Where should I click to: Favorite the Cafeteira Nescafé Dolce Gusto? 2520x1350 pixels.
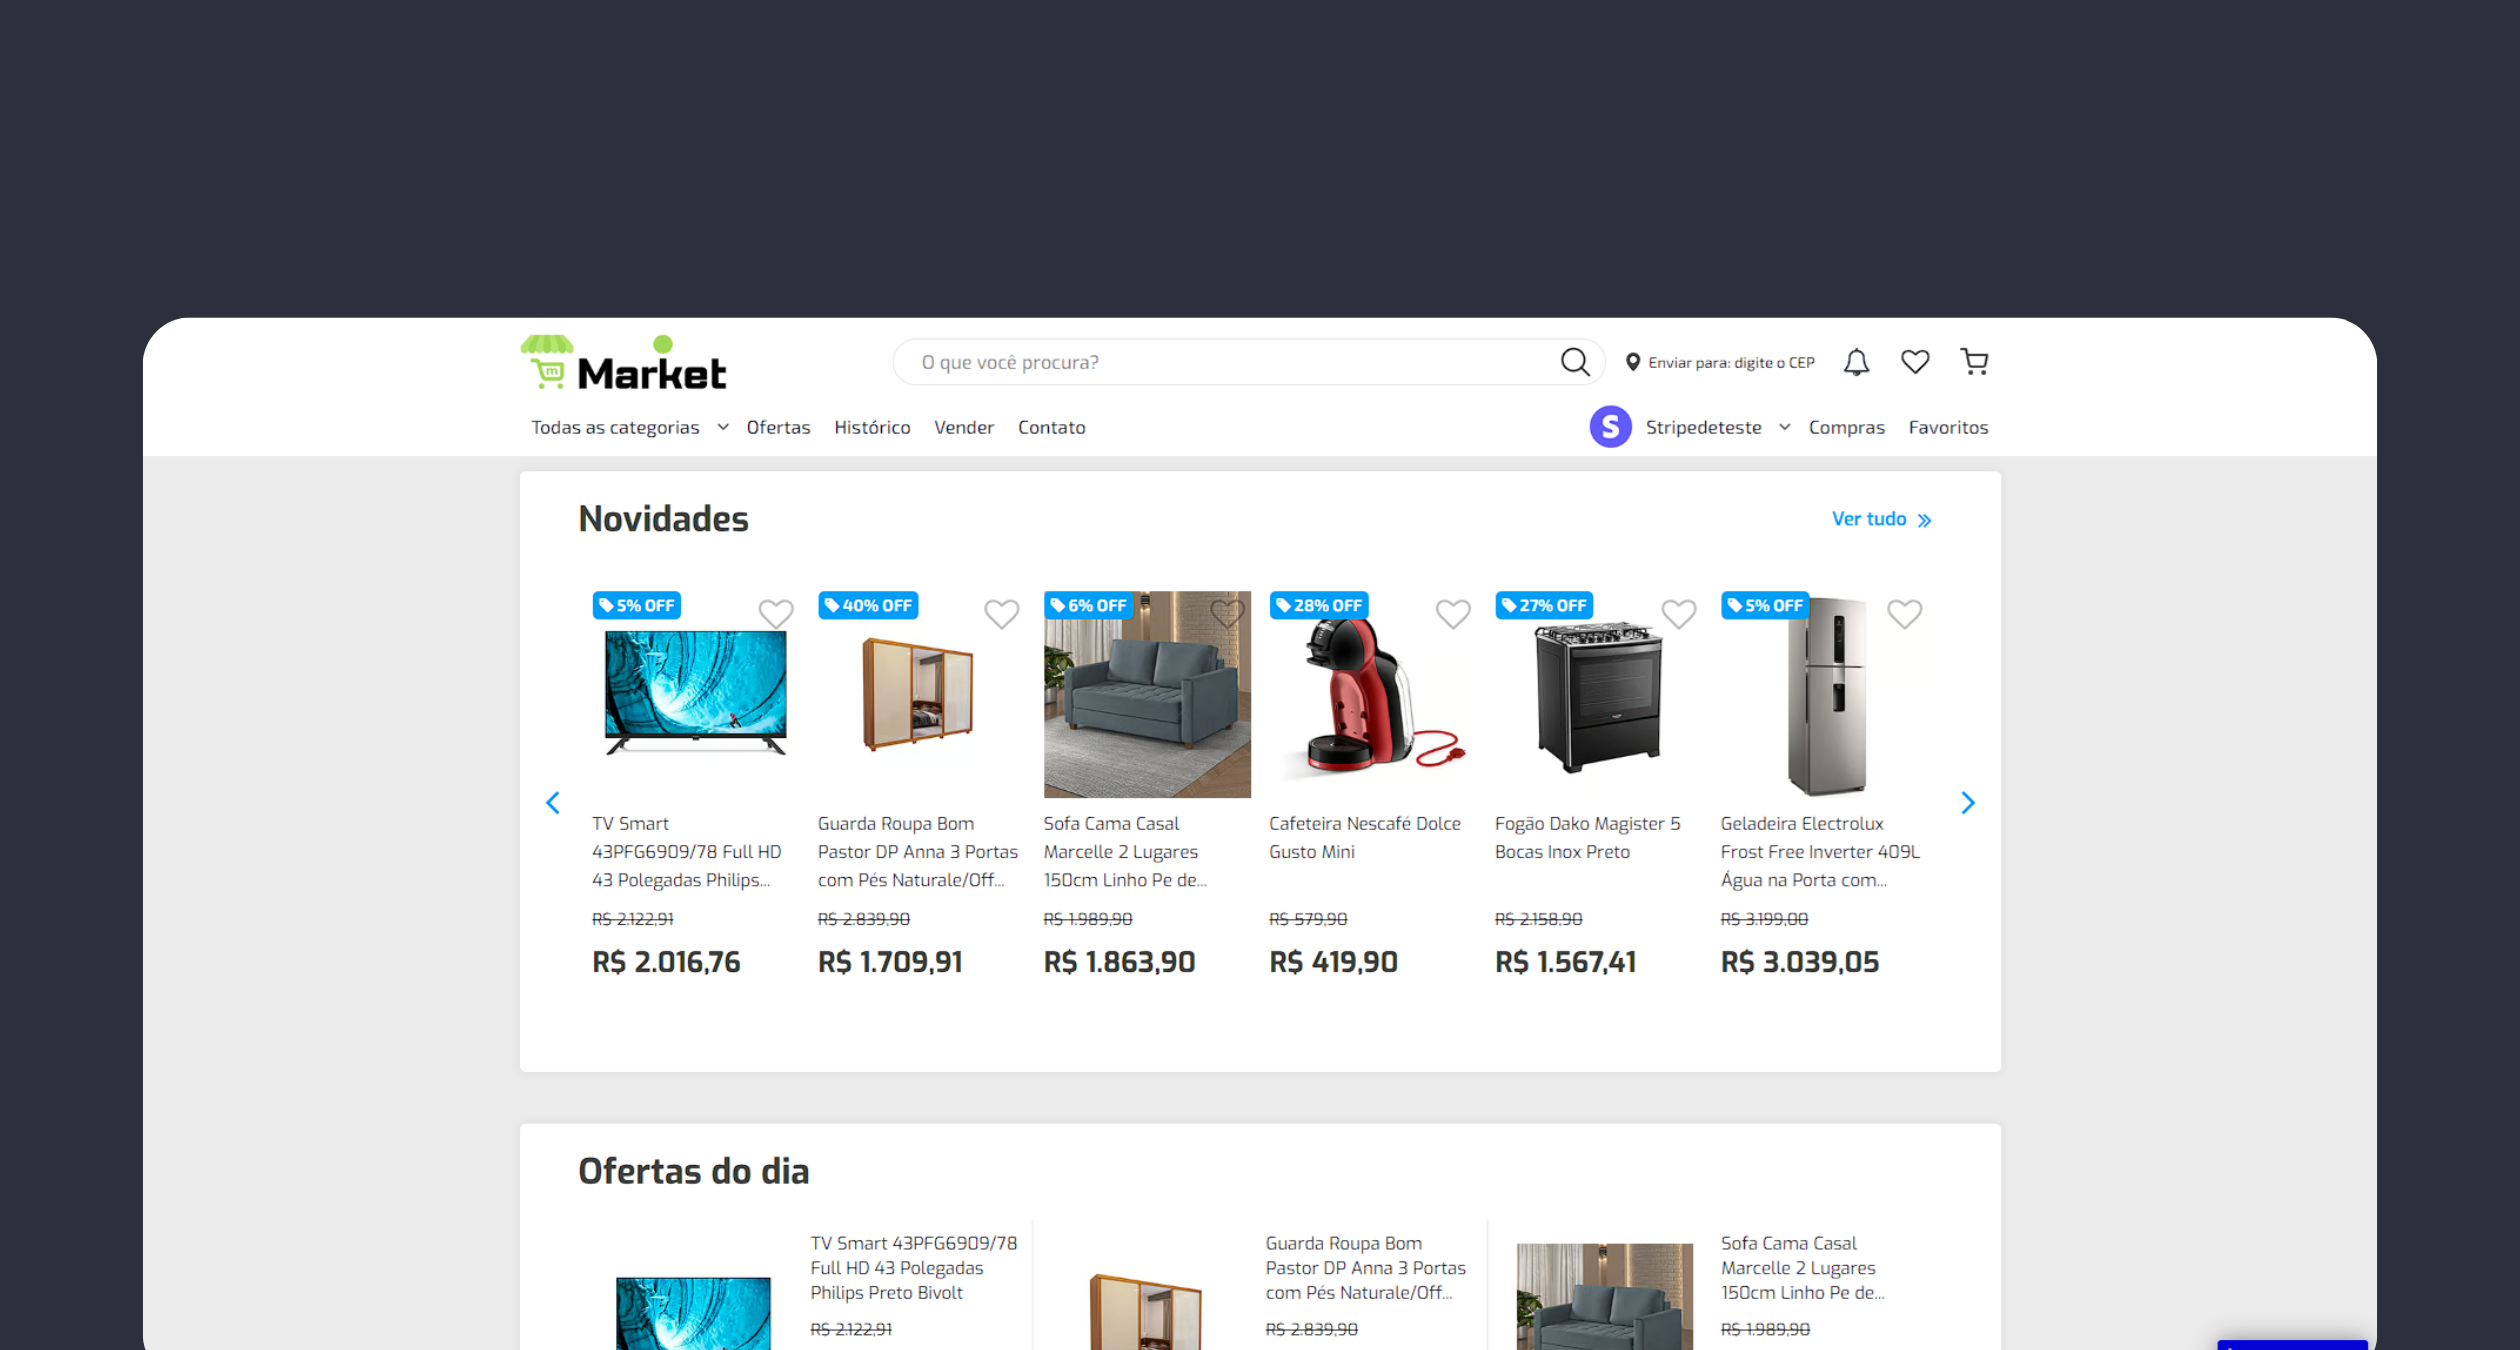1453,614
